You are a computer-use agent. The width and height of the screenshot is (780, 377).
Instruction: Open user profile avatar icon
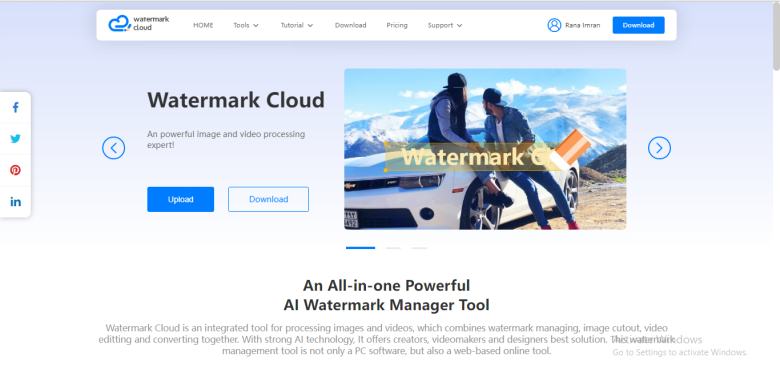[x=554, y=25]
